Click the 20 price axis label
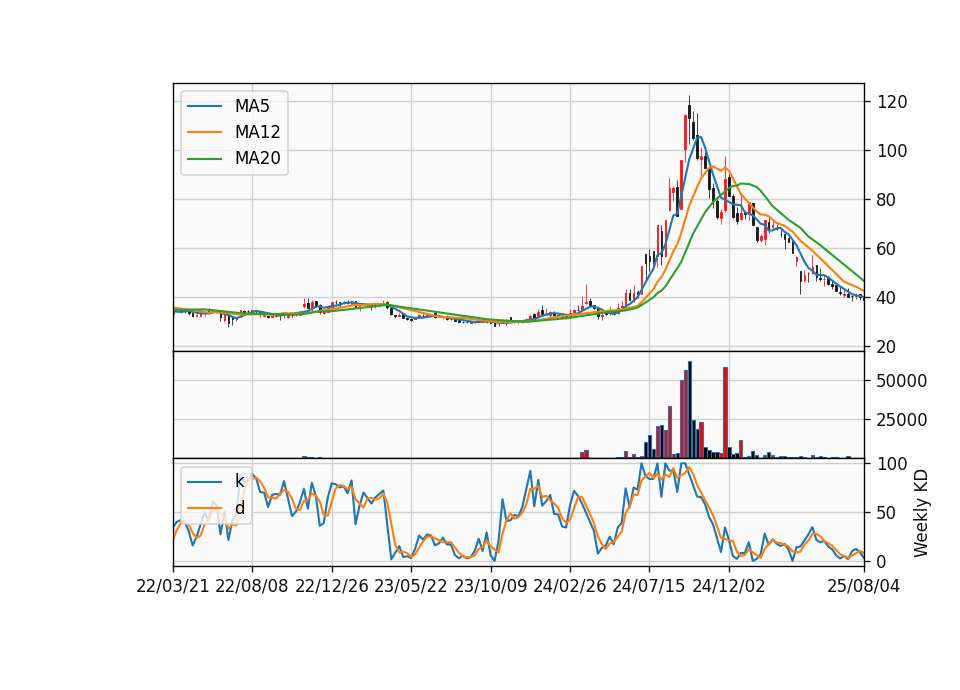The image size is (960, 690). coord(887,347)
